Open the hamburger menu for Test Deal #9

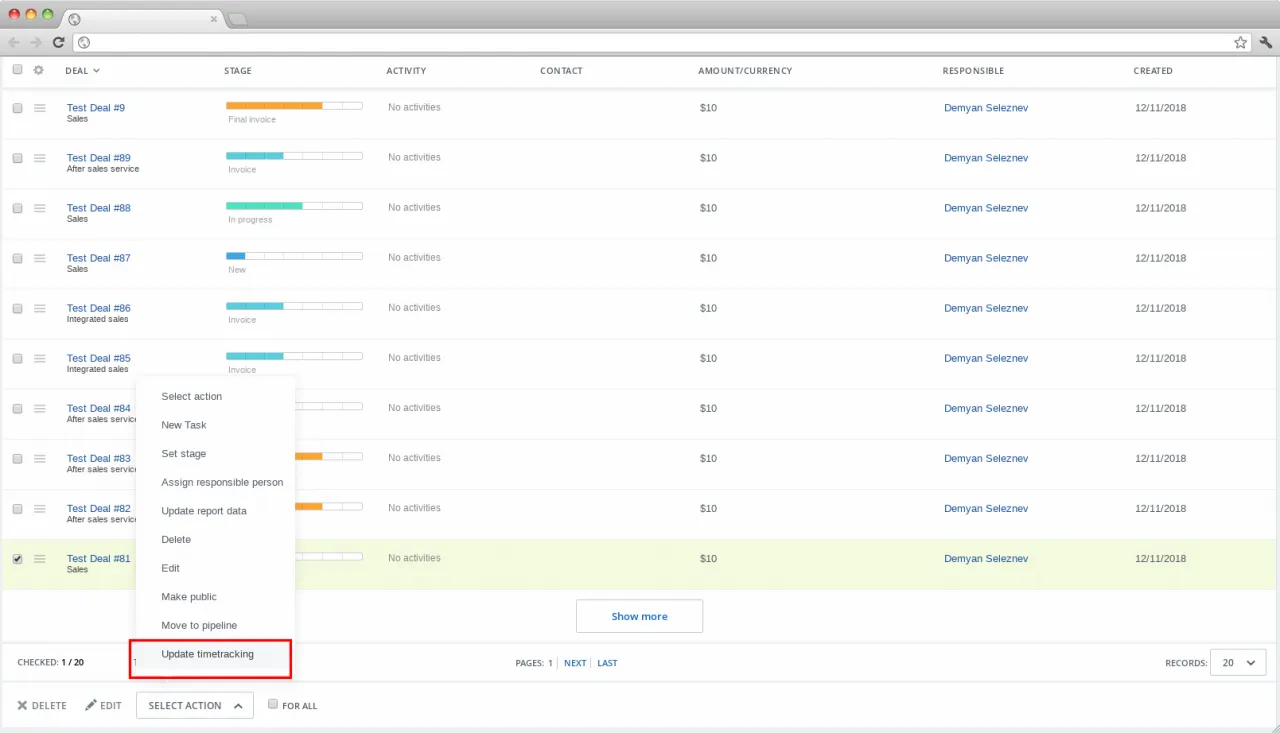point(40,108)
